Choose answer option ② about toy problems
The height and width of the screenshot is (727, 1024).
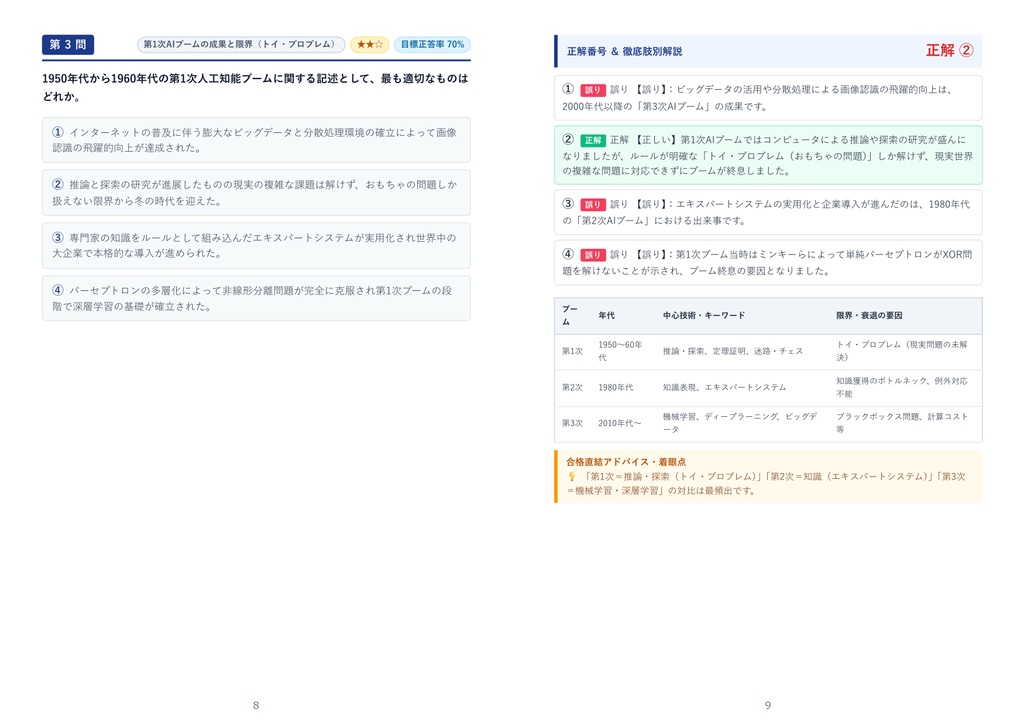coord(256,193)
